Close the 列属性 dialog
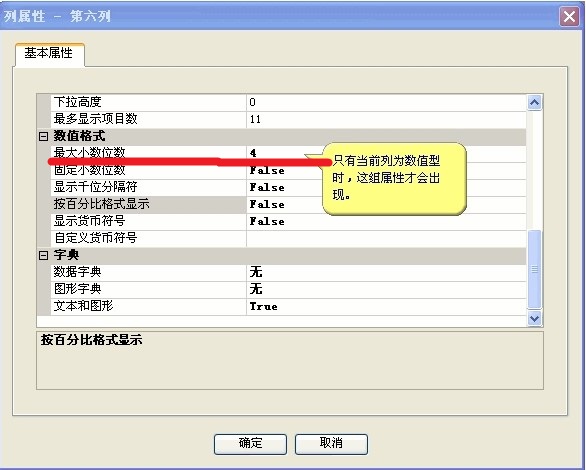Image resolution: width=586 pixels, height=470 pixels. tap(569, 16)
